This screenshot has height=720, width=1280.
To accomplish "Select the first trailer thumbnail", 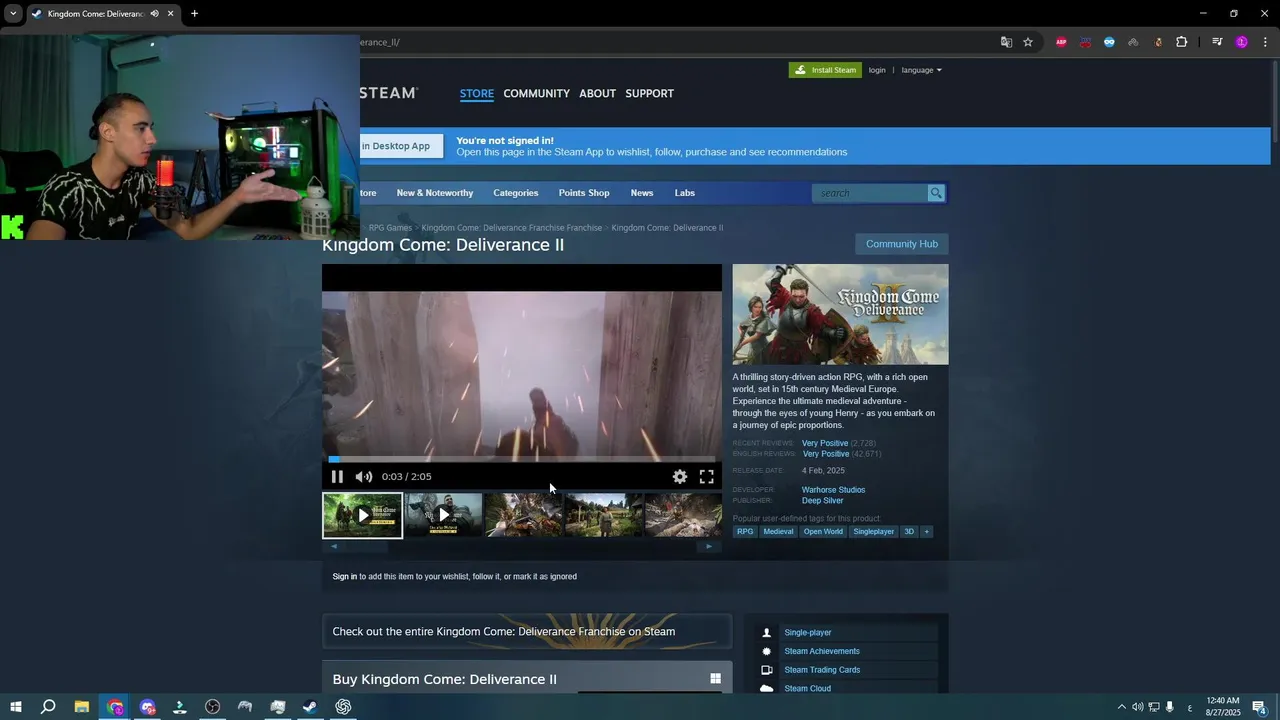I will point(362,515).
